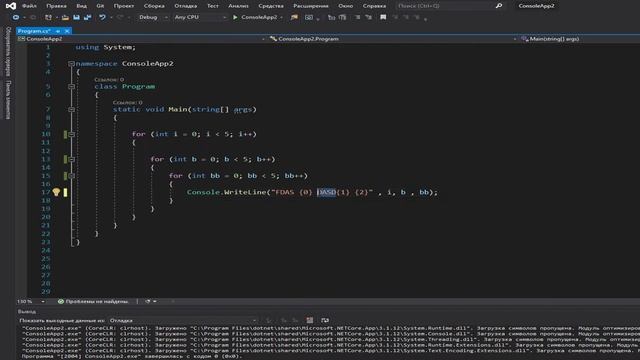Click the Visual Studio logo icon
The image size is (640, 360).
[x=11, y=6]
